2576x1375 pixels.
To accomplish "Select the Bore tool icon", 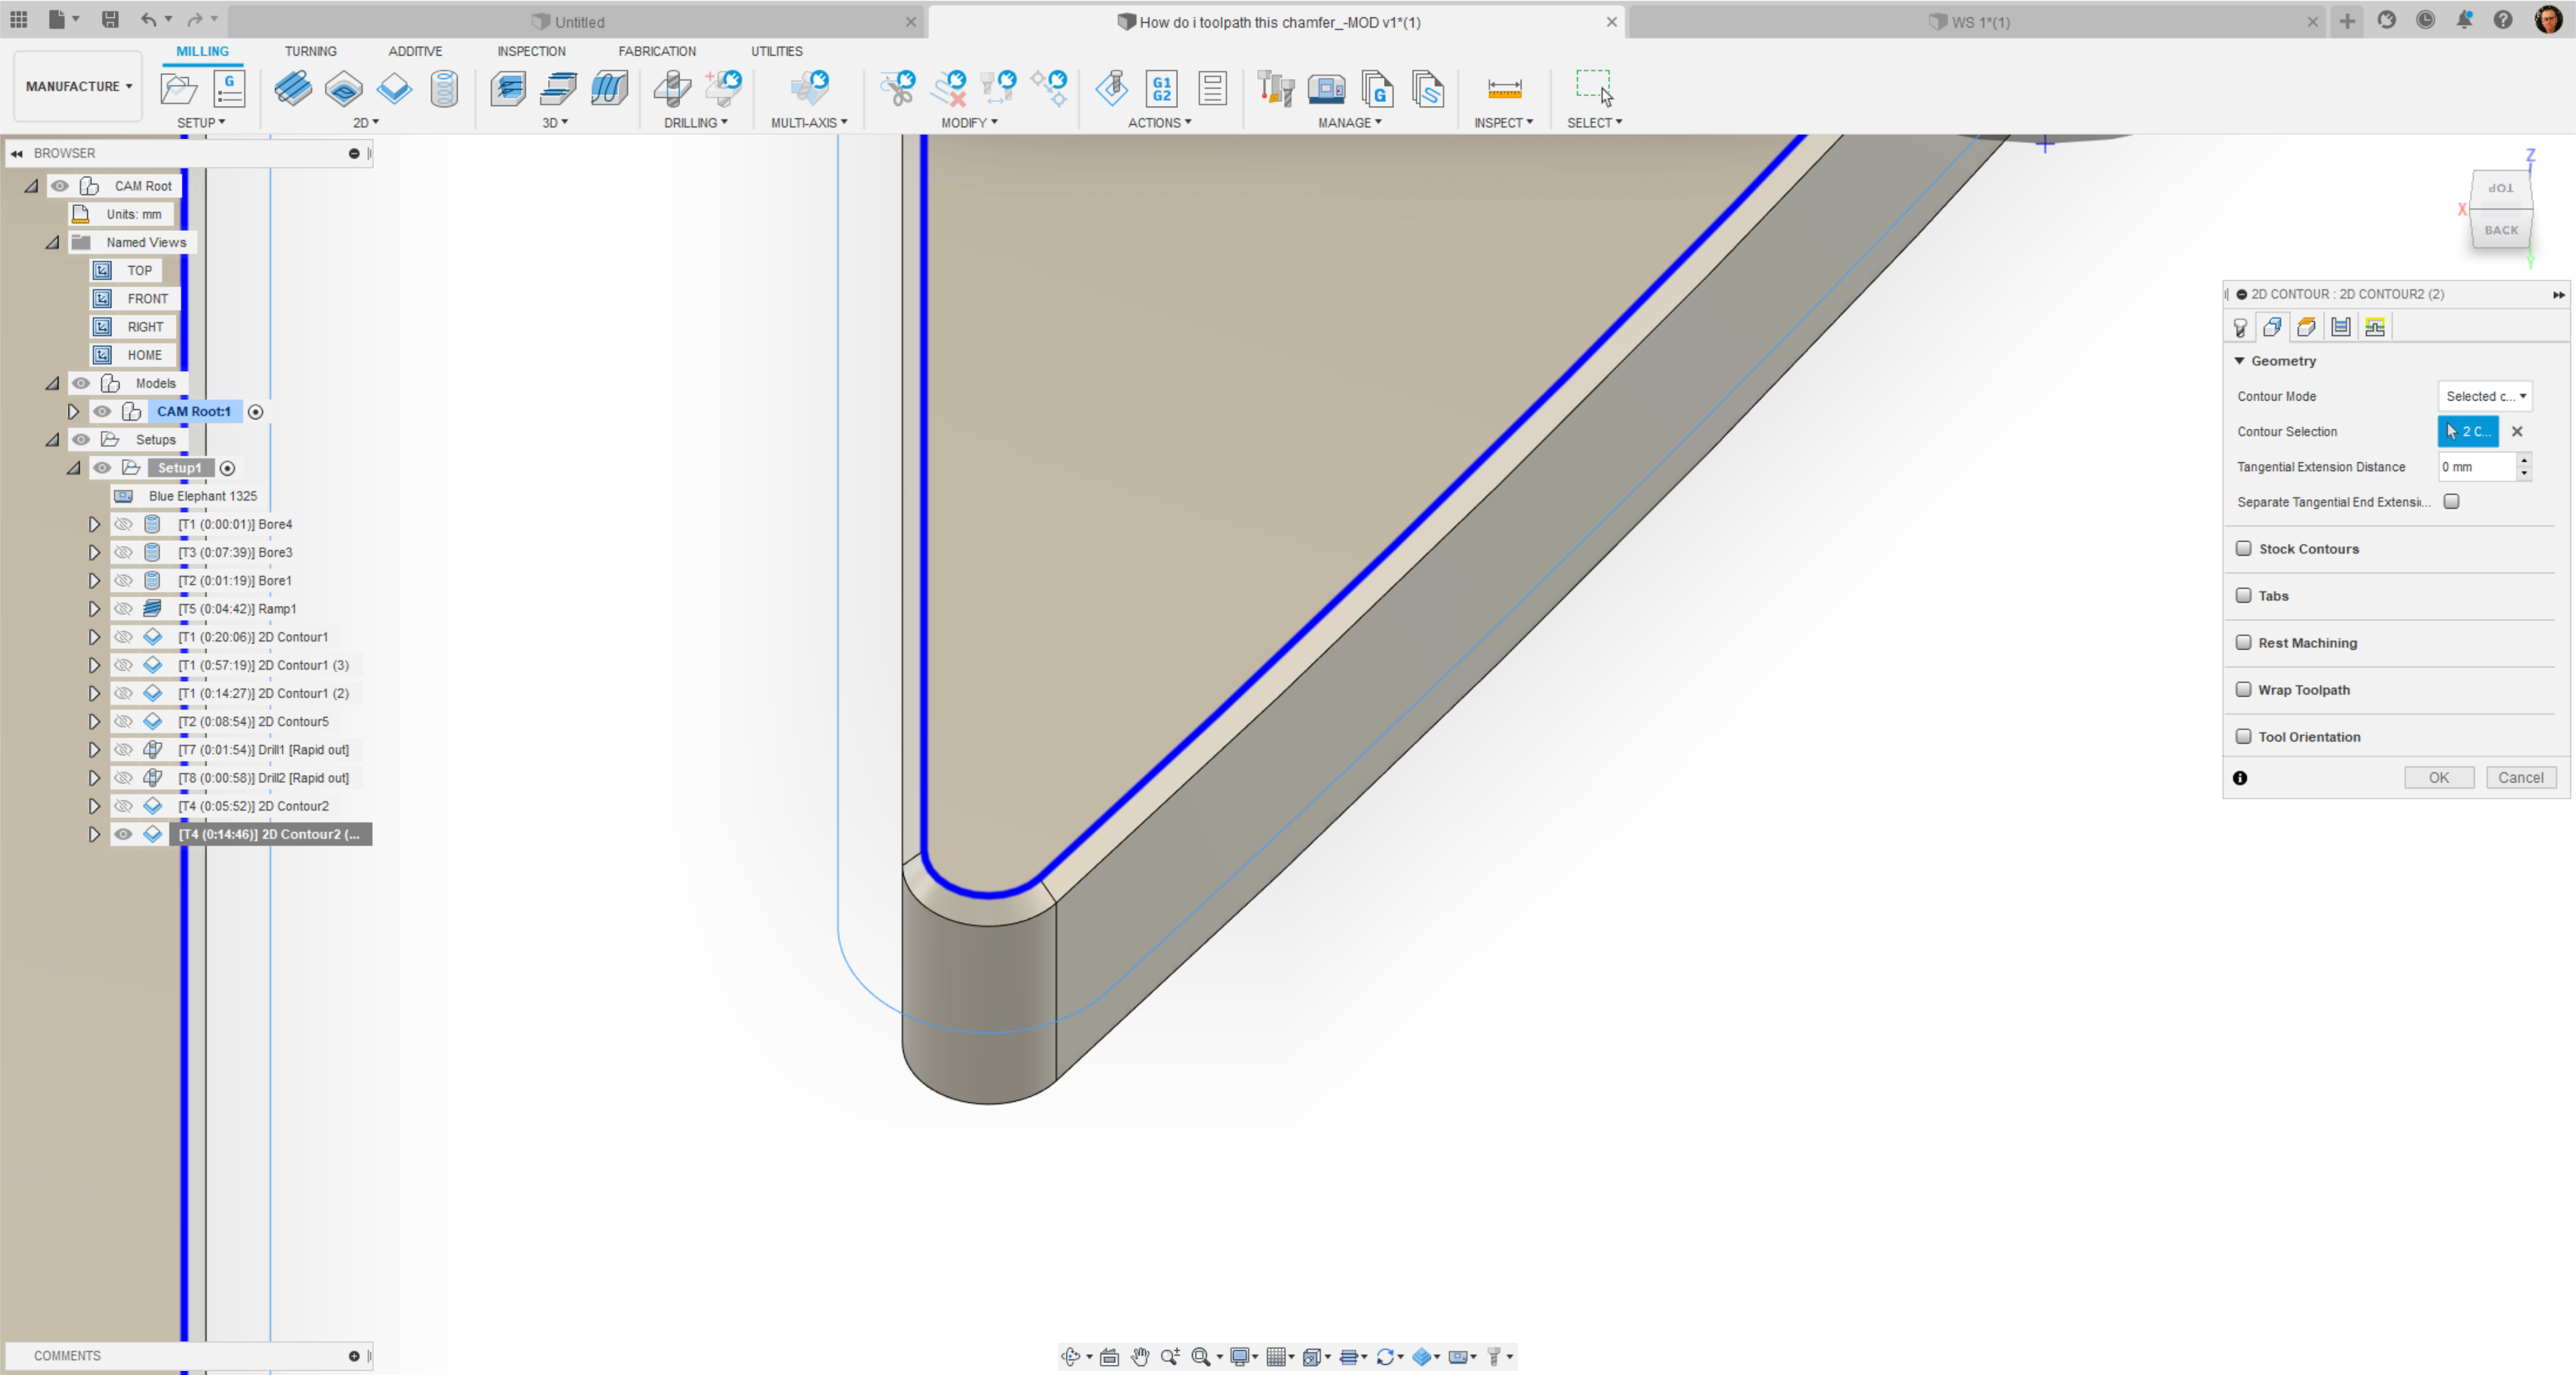I will (444, 88).
